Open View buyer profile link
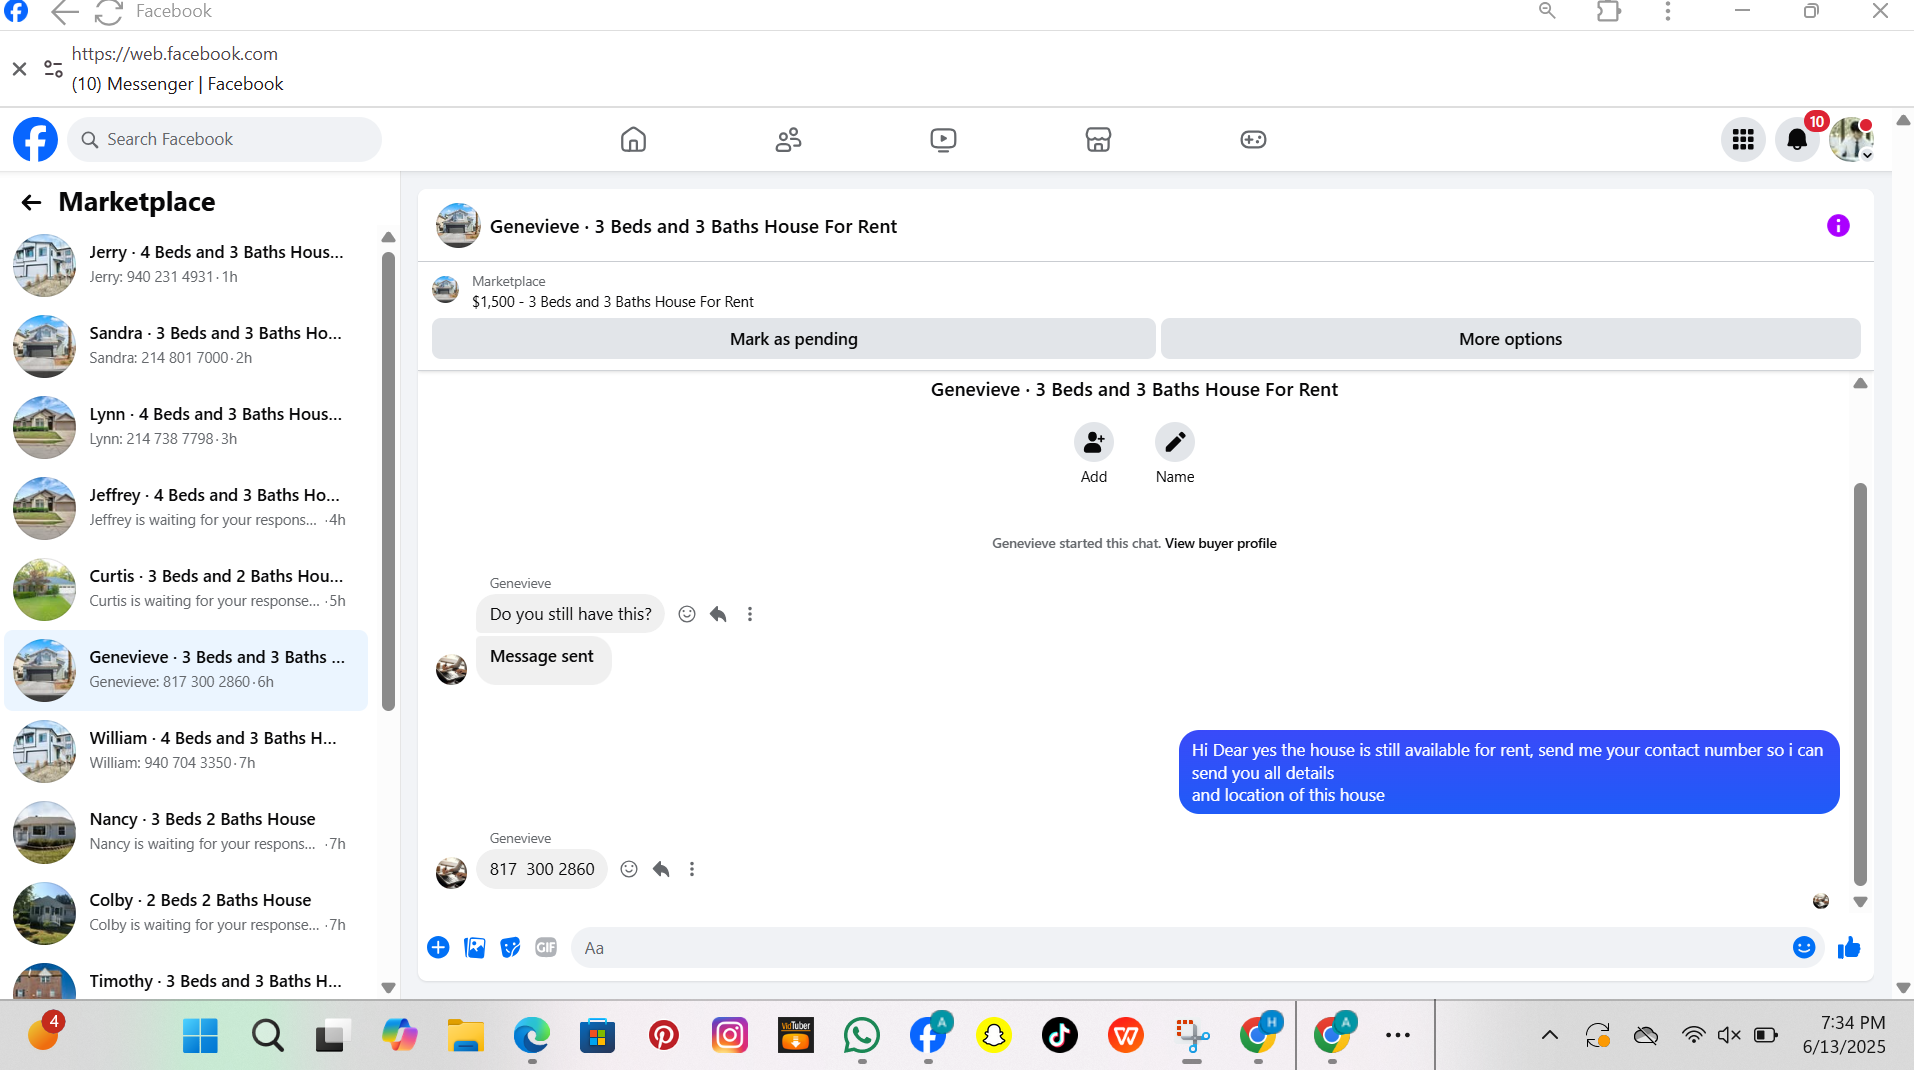1914x1070 pixels. click(1220, 543)
